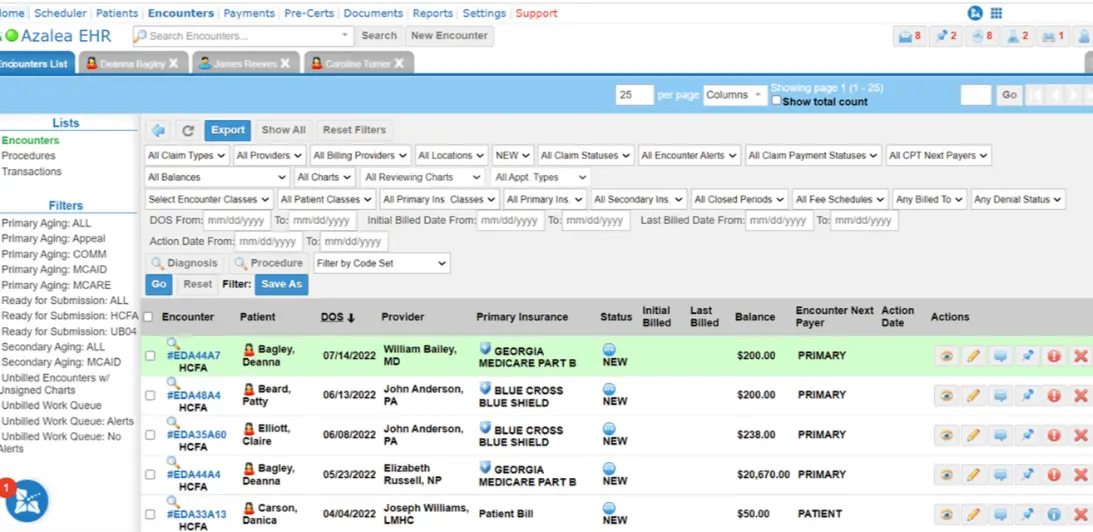The width and height of the screenshot is (1093, 532).
Task: Open the Columns dropdown
Action: 735,95
